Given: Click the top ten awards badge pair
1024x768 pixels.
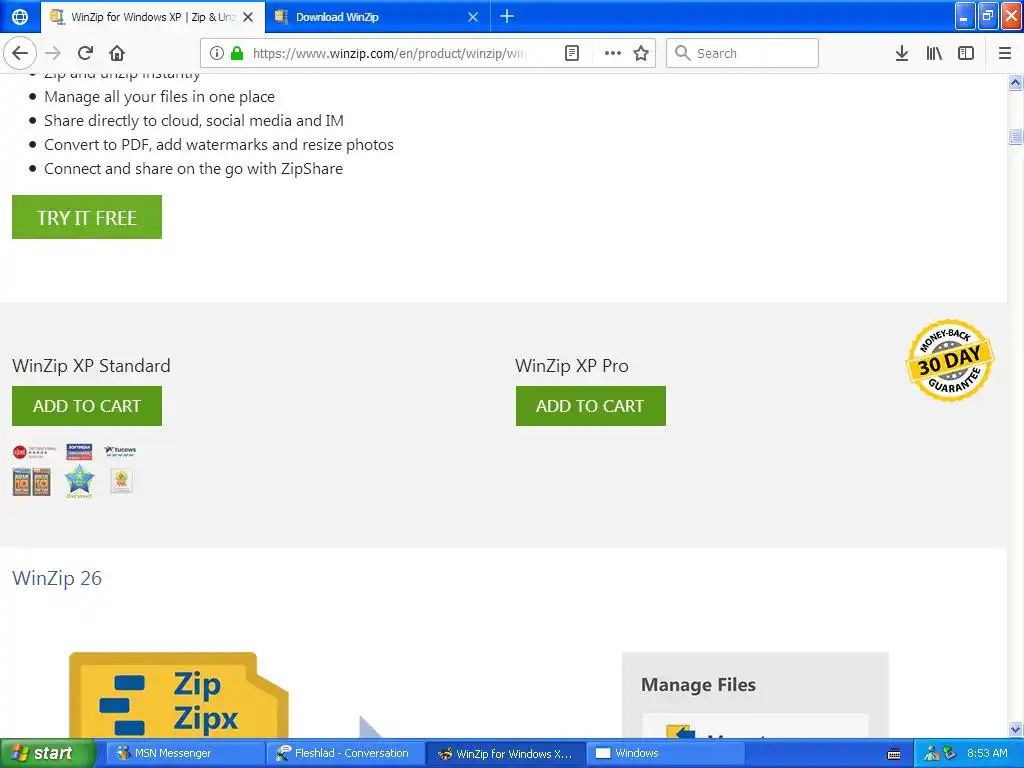Looking at the screenshot, I should 31,482.
